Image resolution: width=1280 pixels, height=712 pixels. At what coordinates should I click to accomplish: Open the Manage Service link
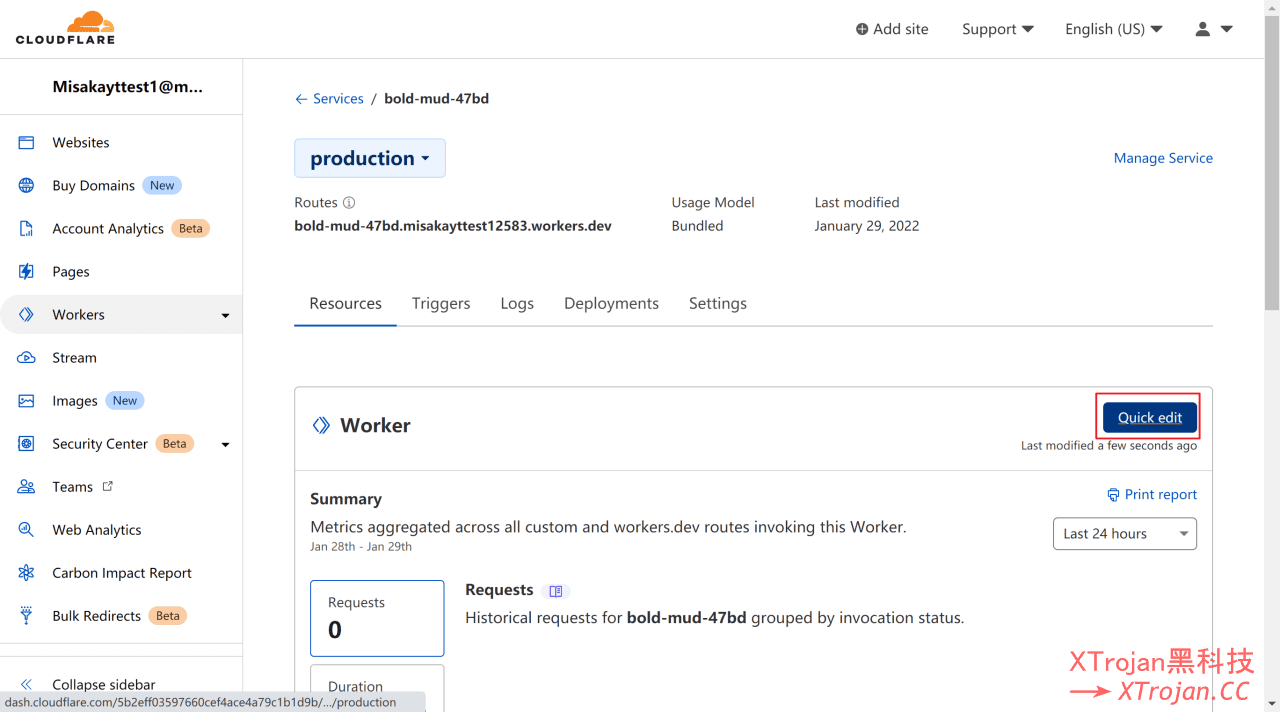[x=1163, y=158]
